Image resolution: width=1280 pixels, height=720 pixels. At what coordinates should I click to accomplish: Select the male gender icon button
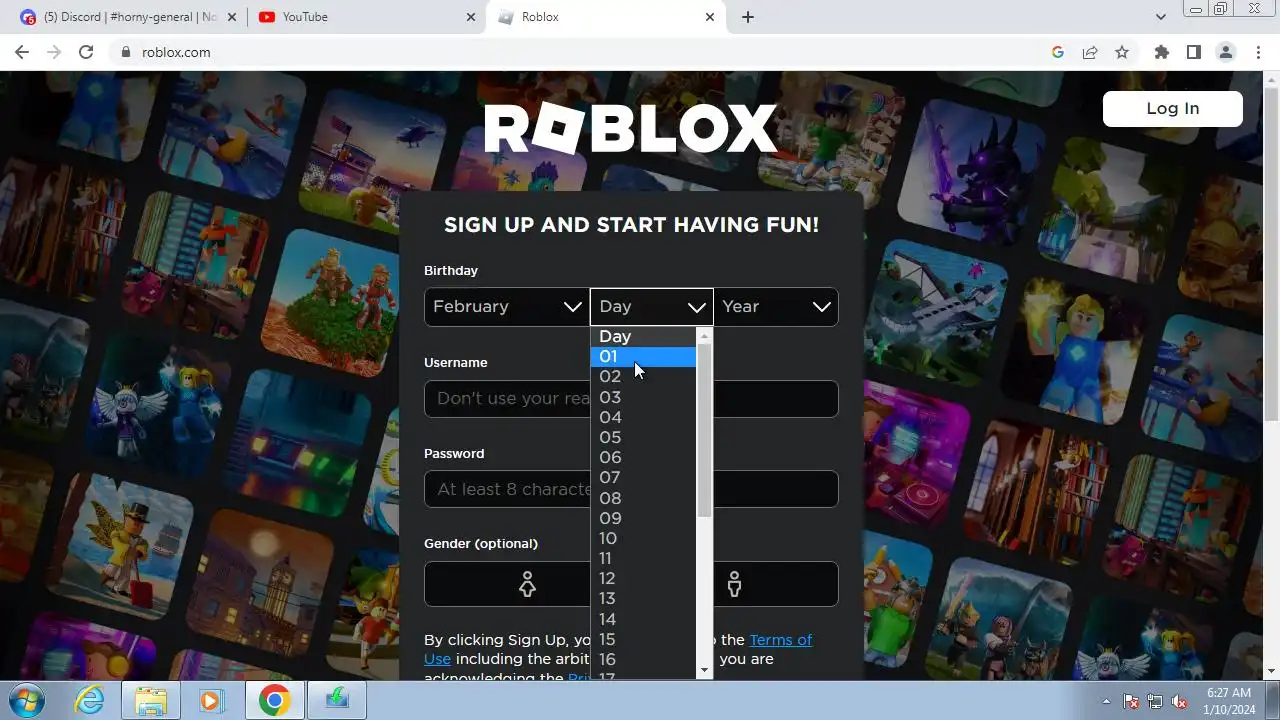(x=734, y=584)
